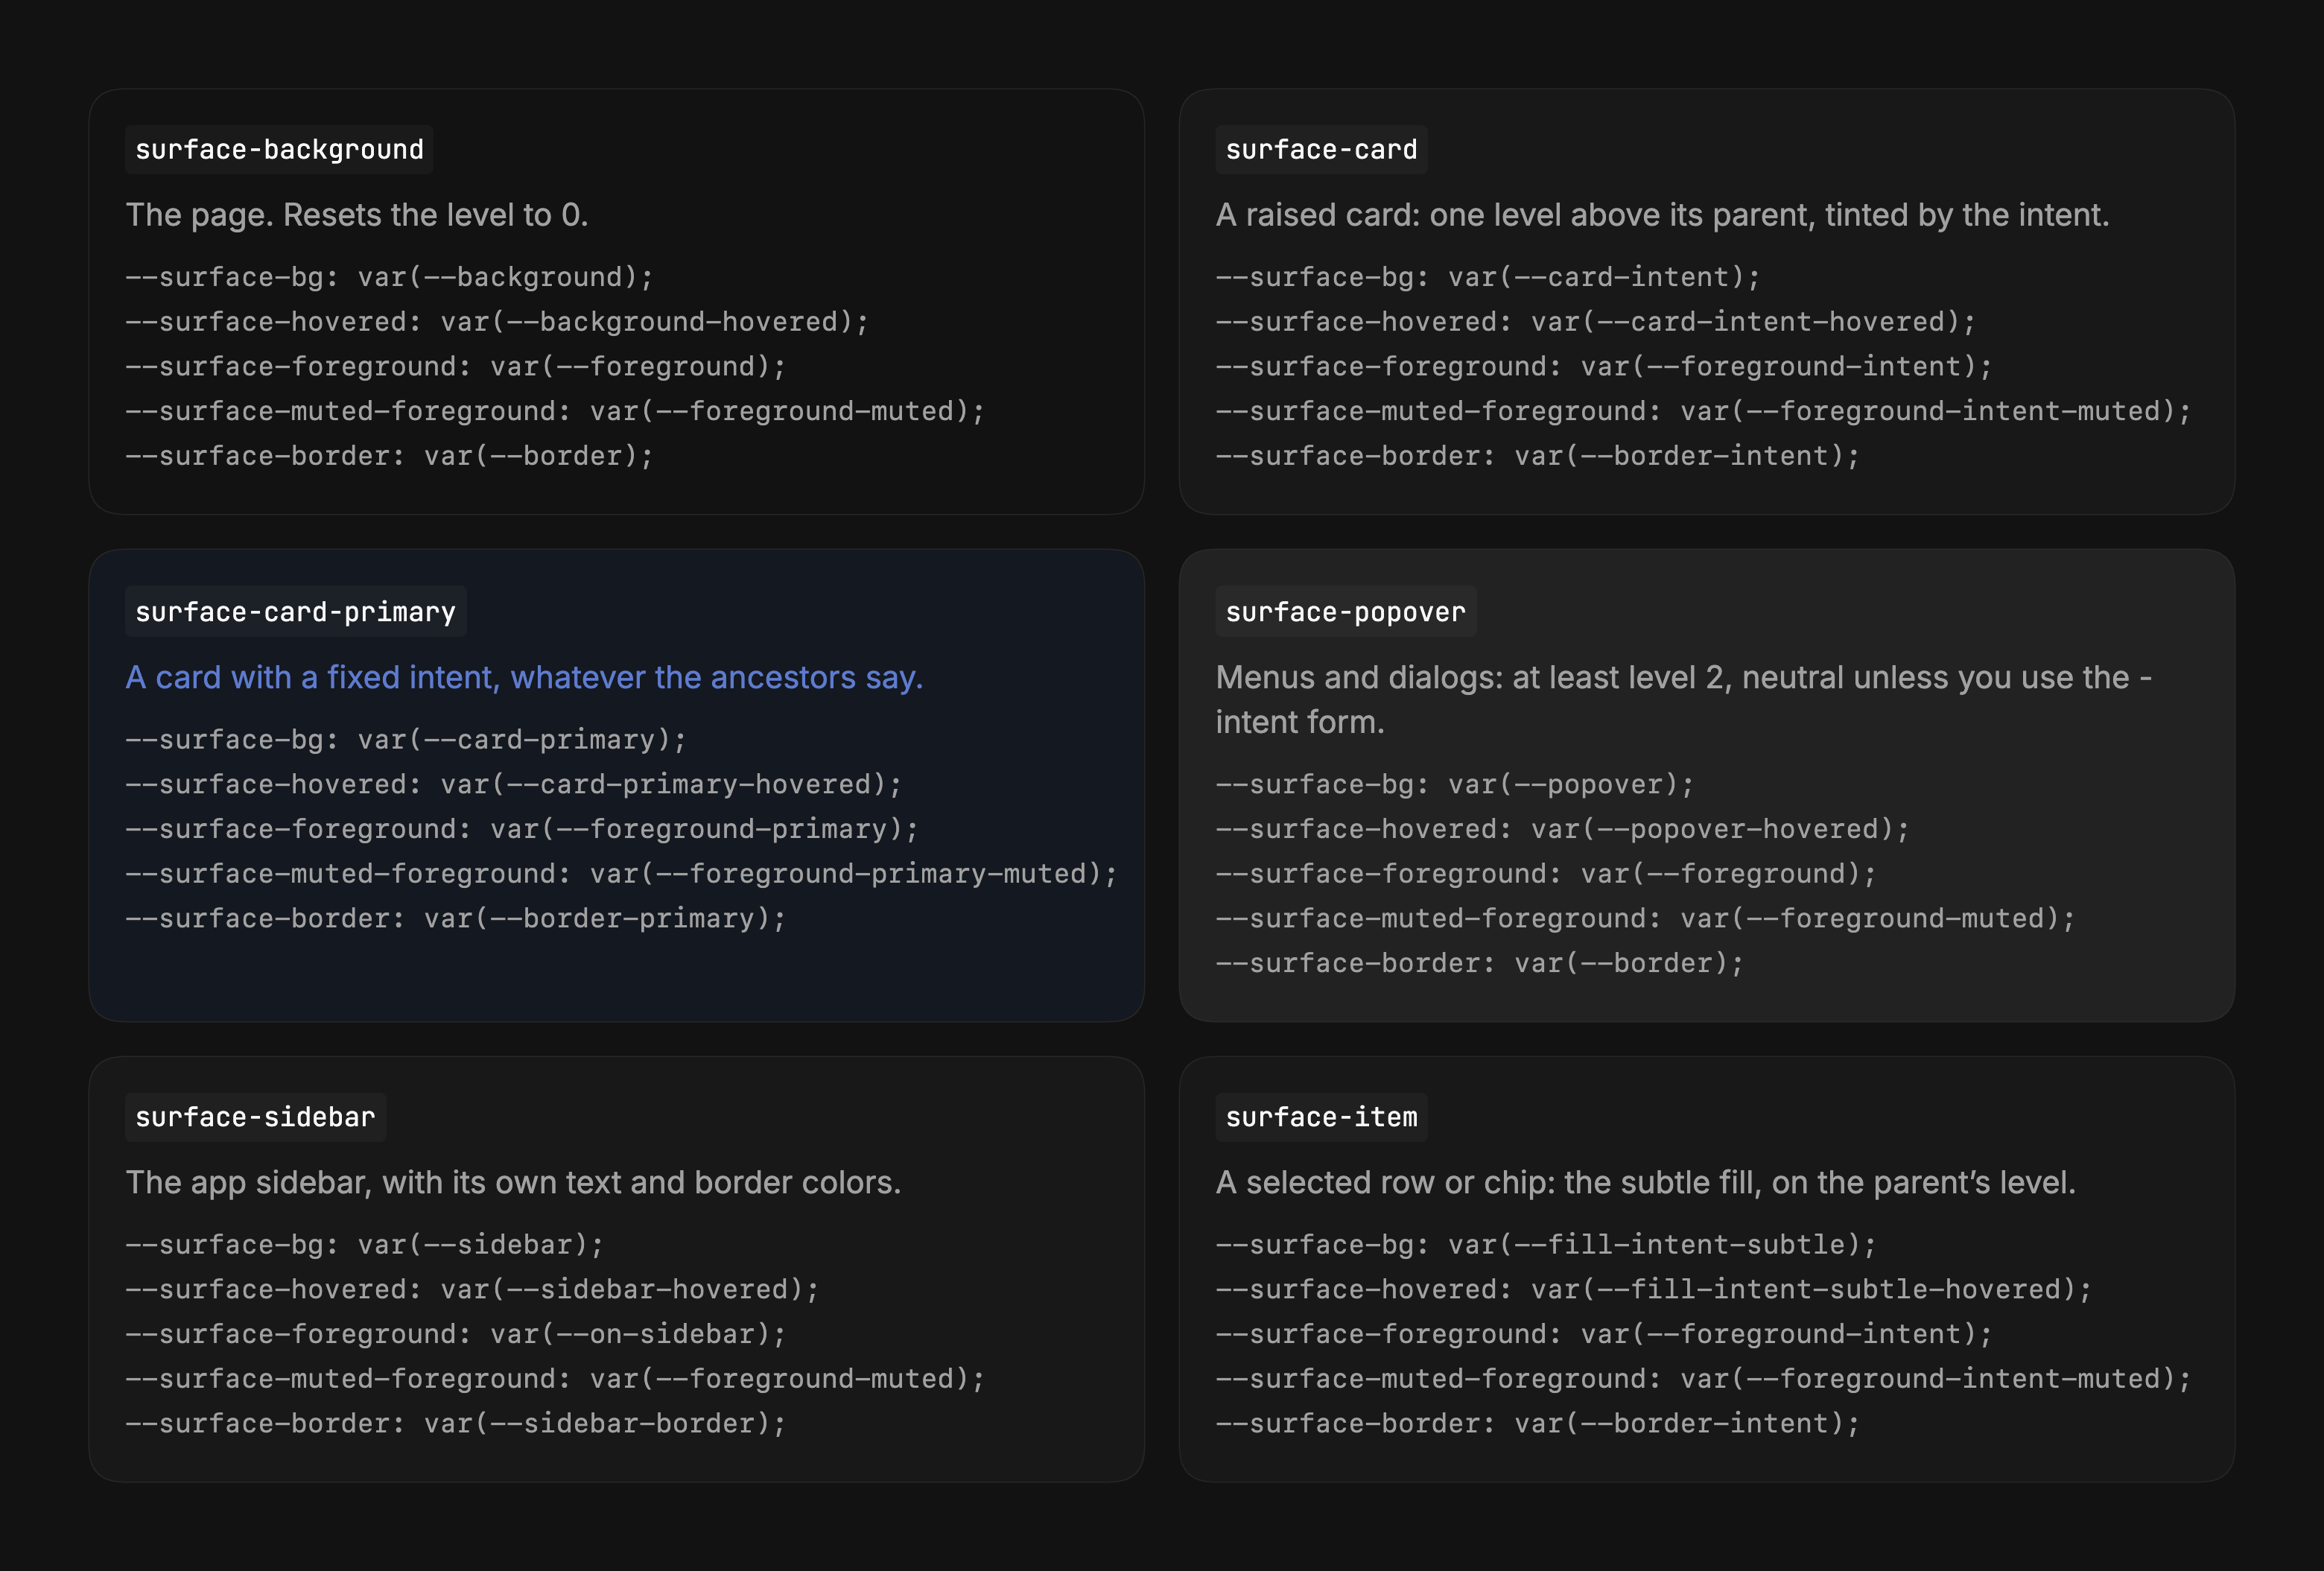
Task: Click the '--surface-foreground: var(--foreground-primary);' line
Action: coord(522,829)
